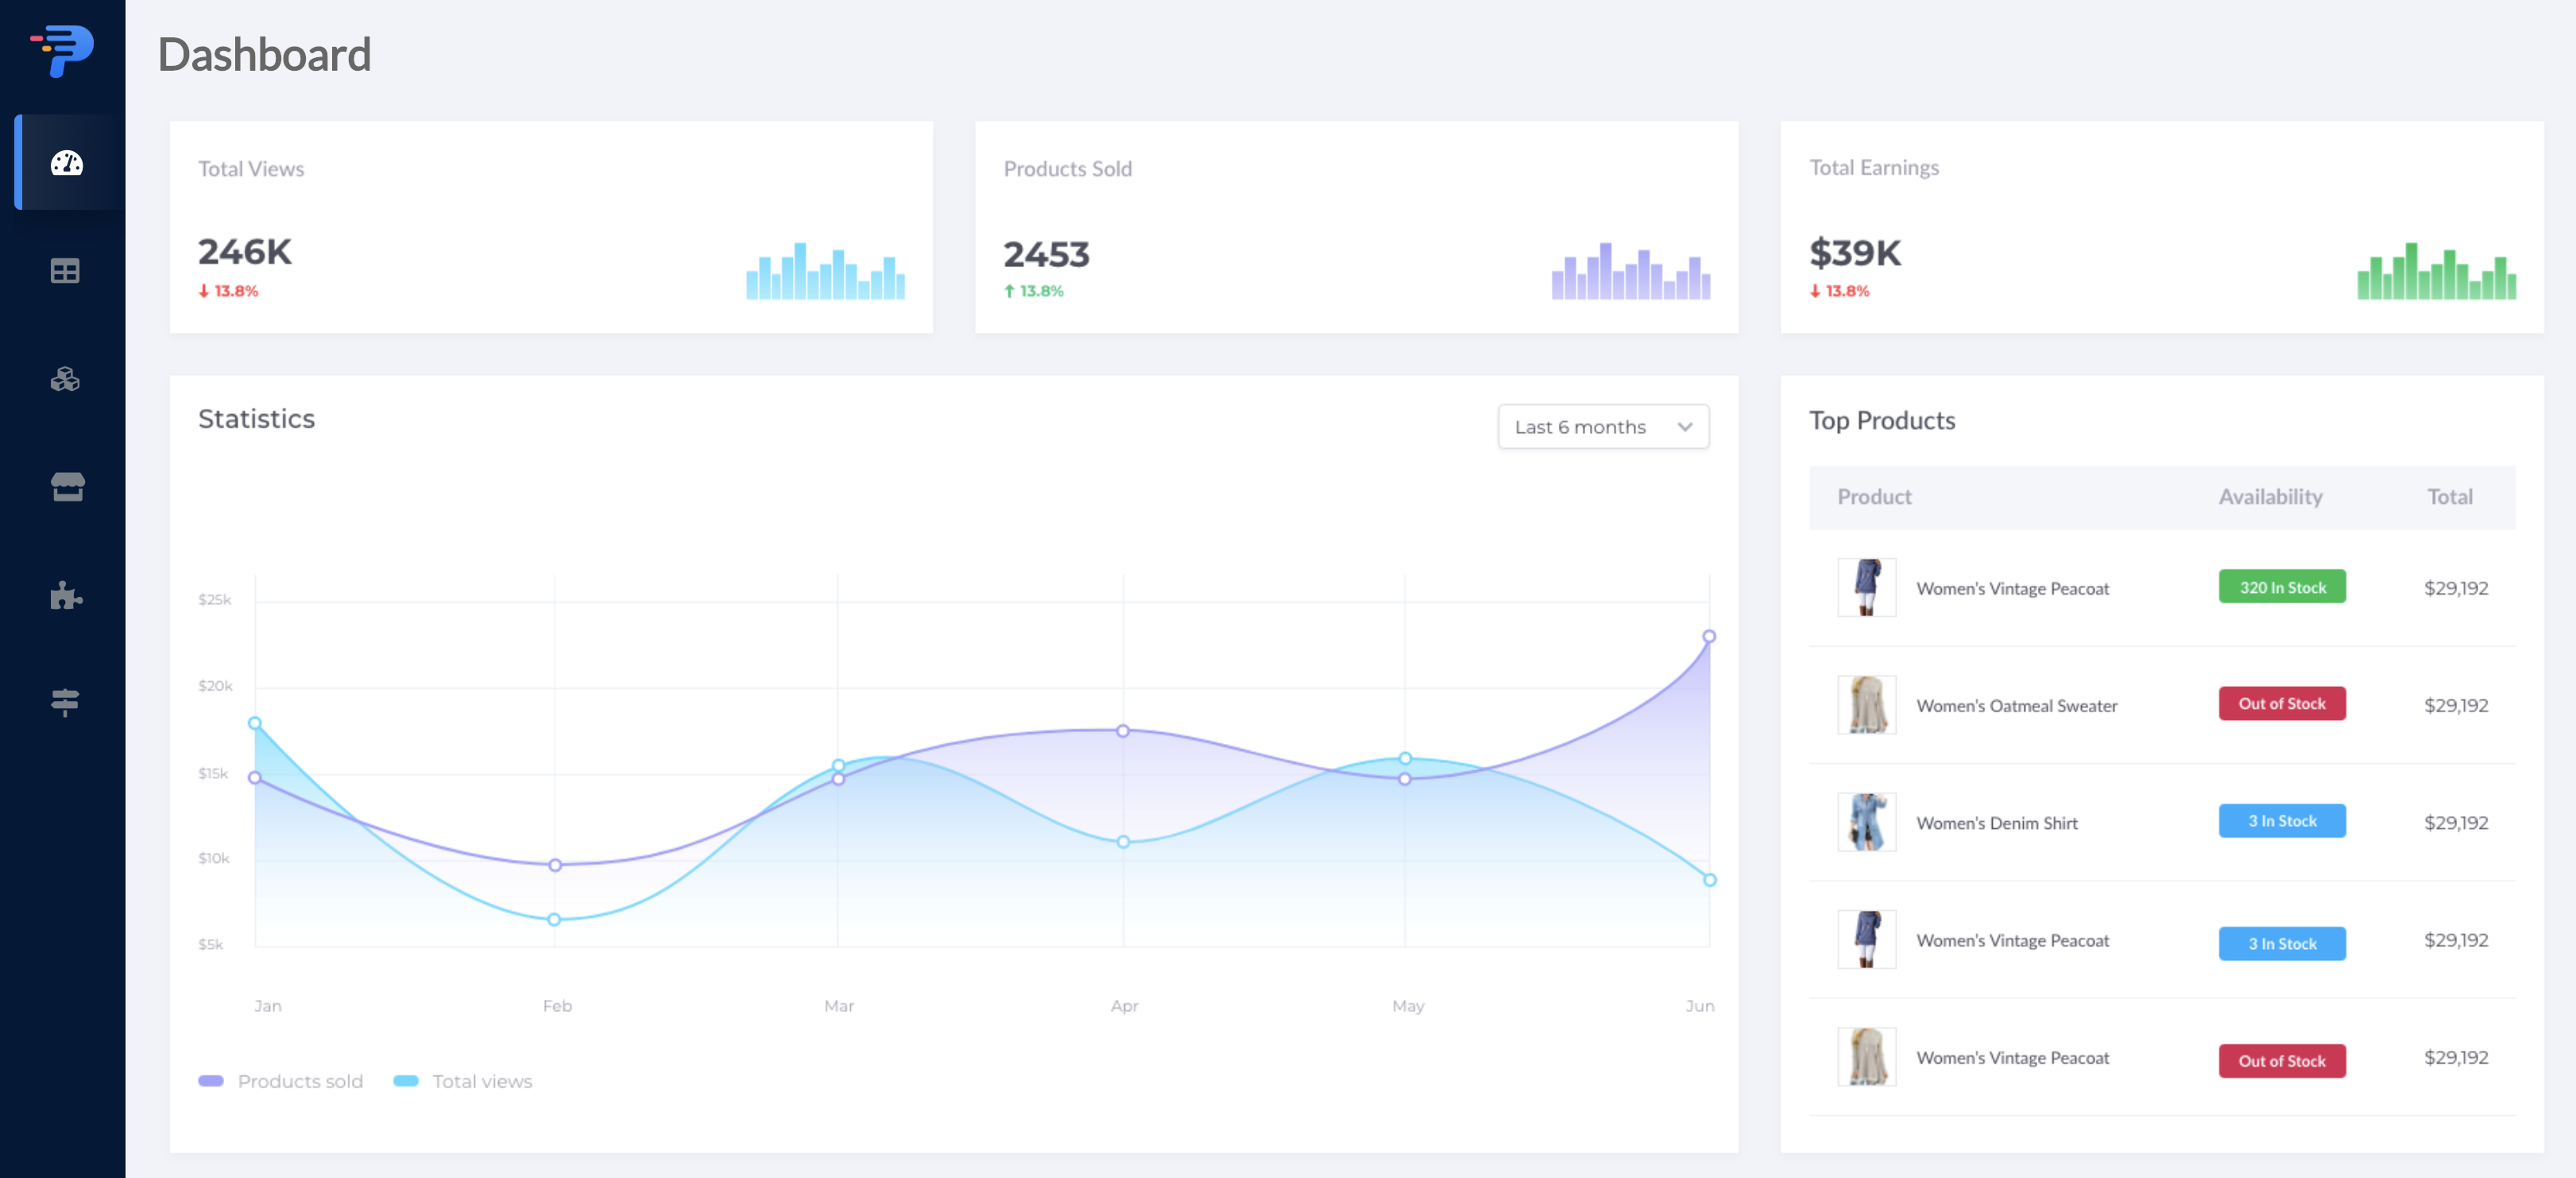
Task: Open the tables grid icon in the sidebar
Action: [x=64, y=271]
